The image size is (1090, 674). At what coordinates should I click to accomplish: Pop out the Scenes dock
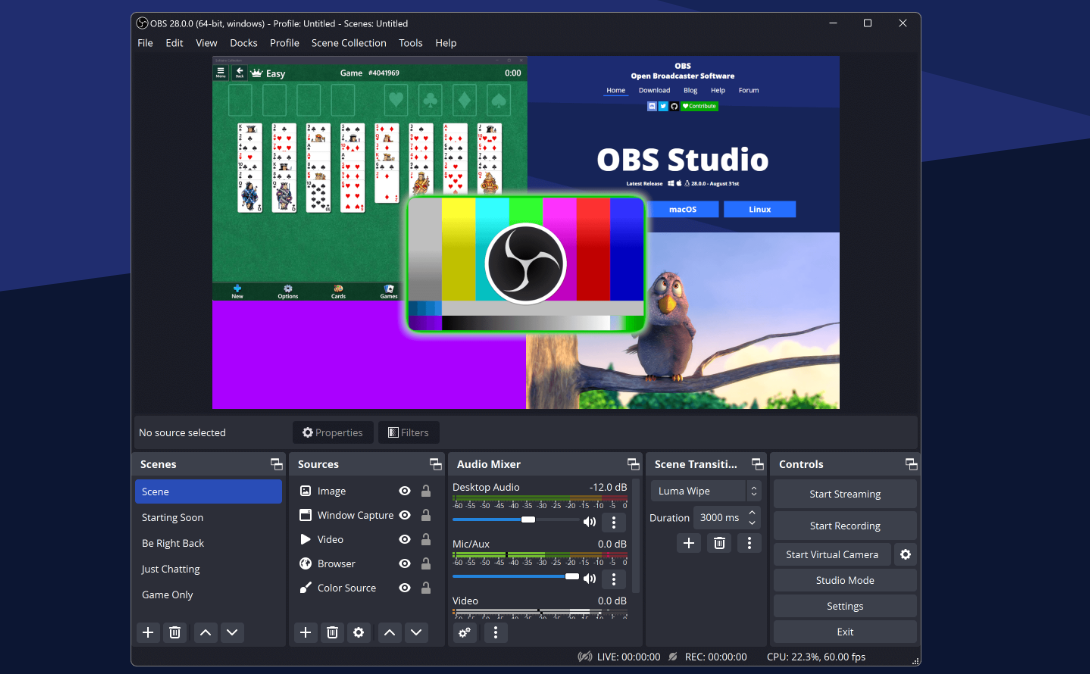click(277, 464)
